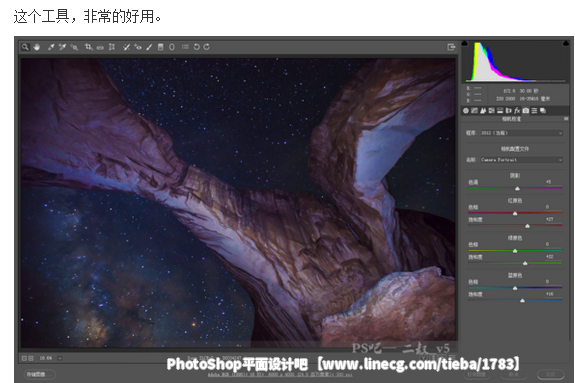Switch to the Tone Curve tab
The width and height of the screenshot is (575, 383).
coord(474,110)
